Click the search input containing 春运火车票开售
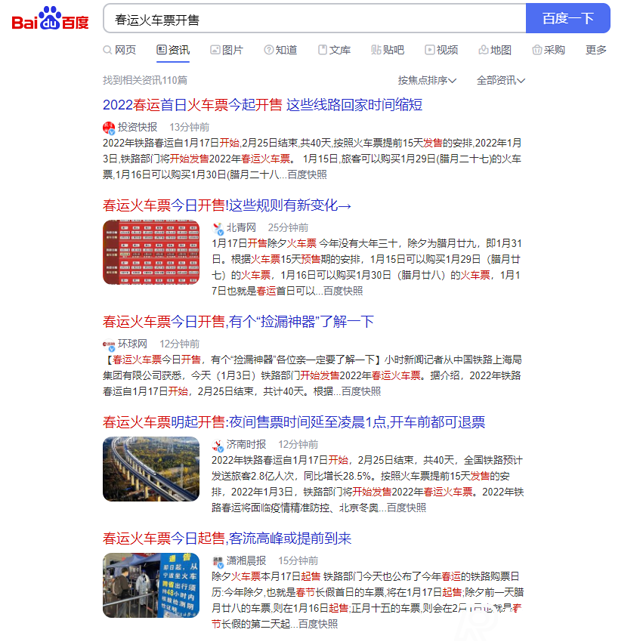 pyautogui.click(x=314, y=18)
